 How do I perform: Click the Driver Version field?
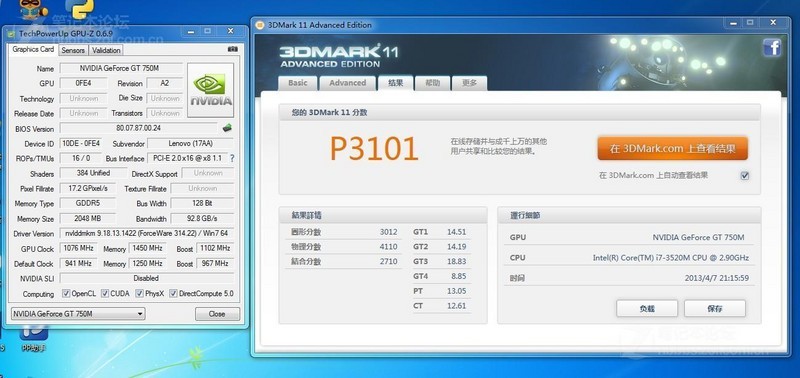[x=147, y=234]
